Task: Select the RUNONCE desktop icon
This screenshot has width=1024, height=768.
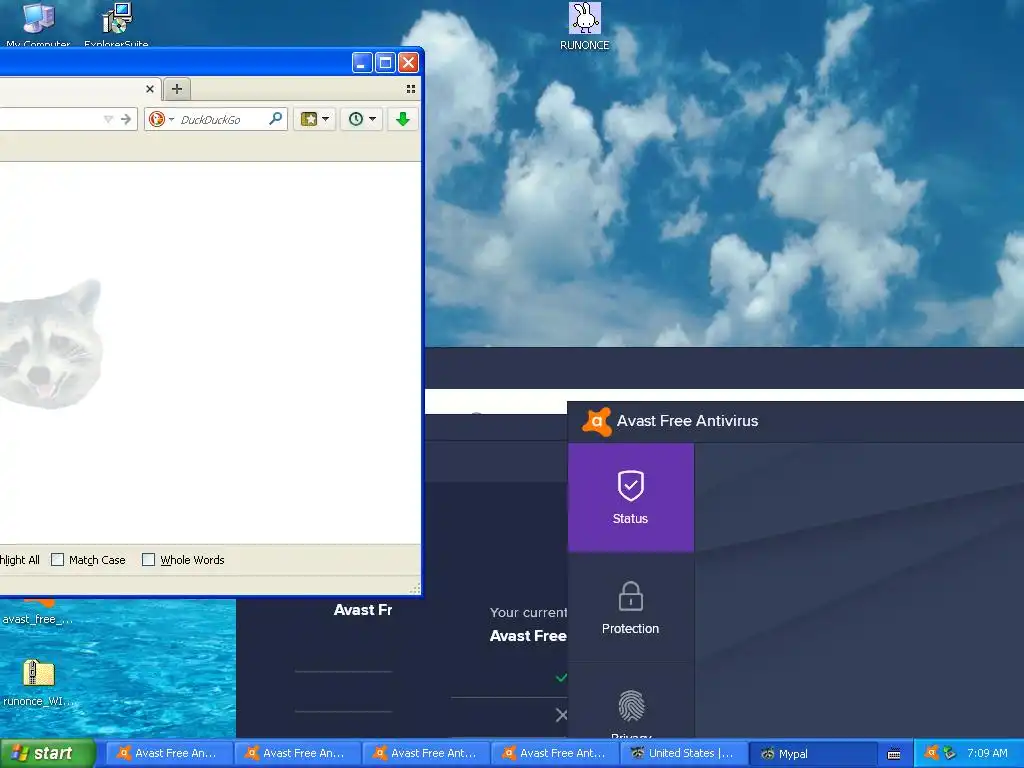Action: click(x=584, y=26)
